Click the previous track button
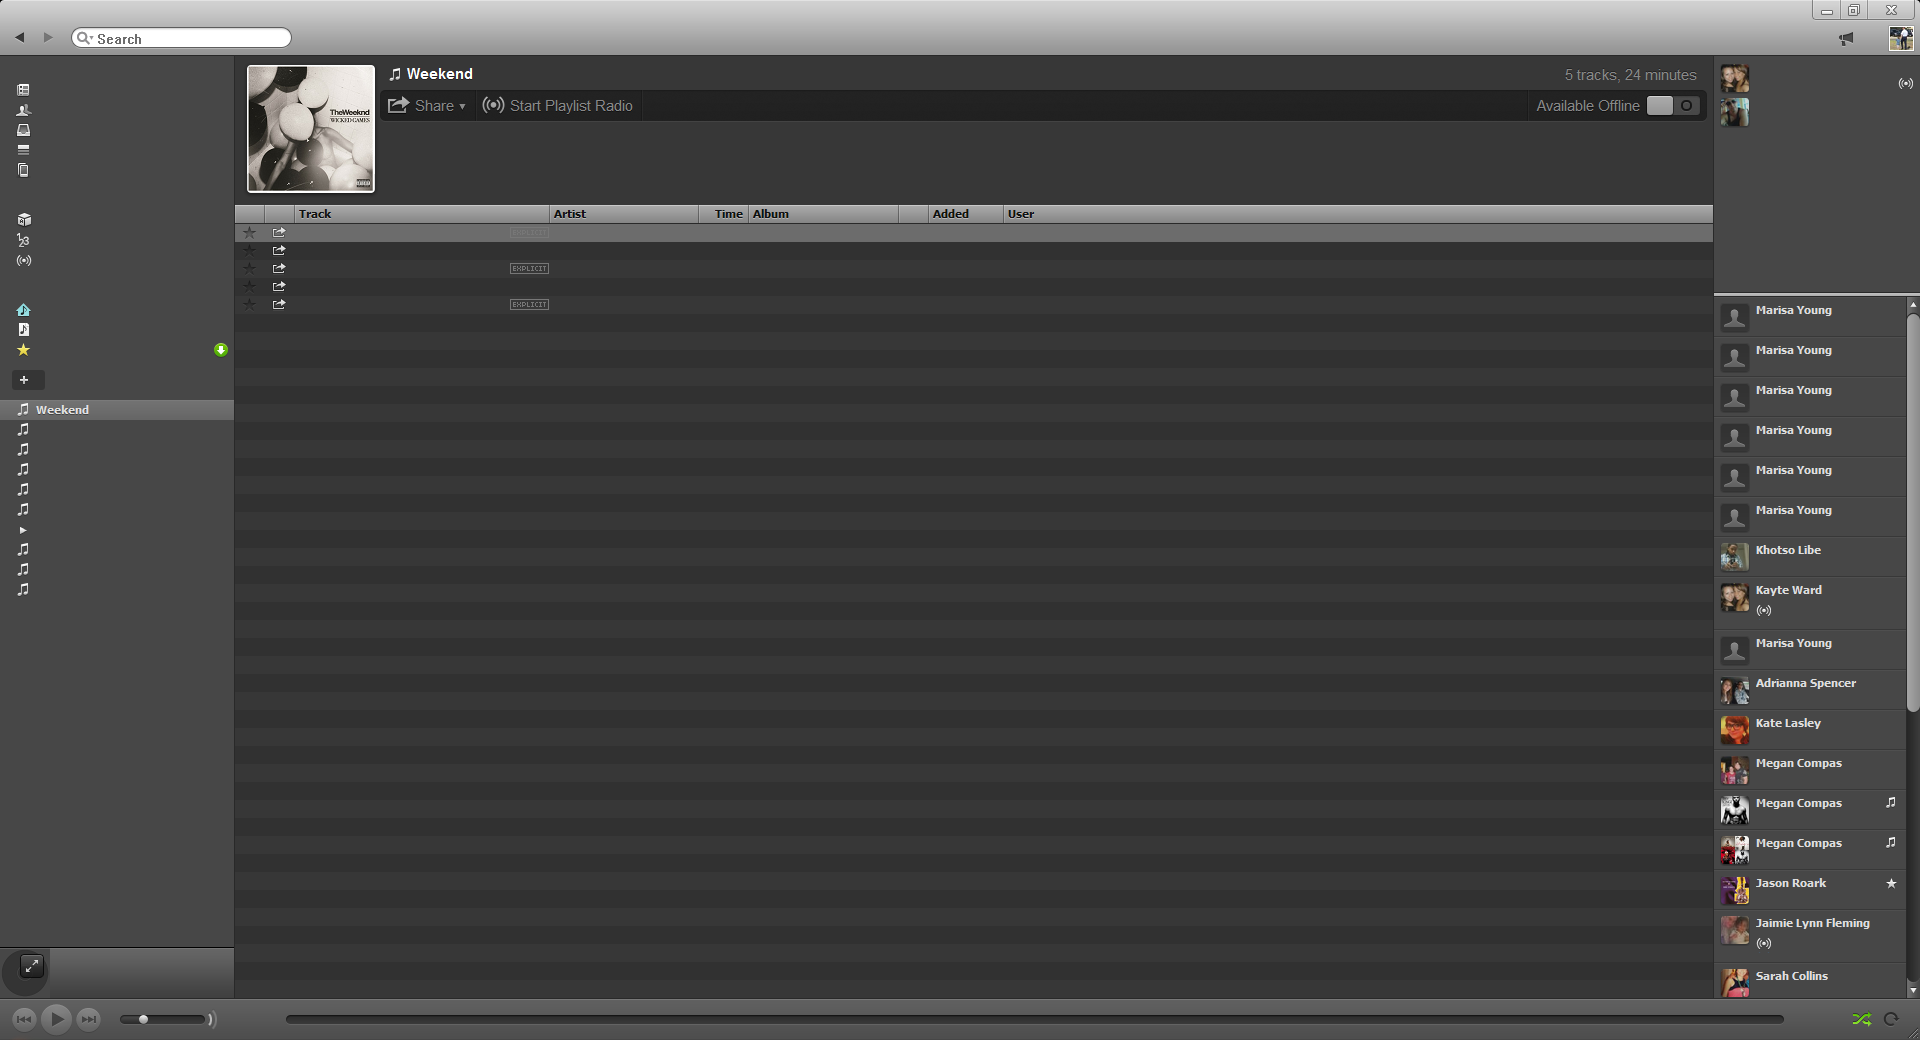 click(24, 1019)
